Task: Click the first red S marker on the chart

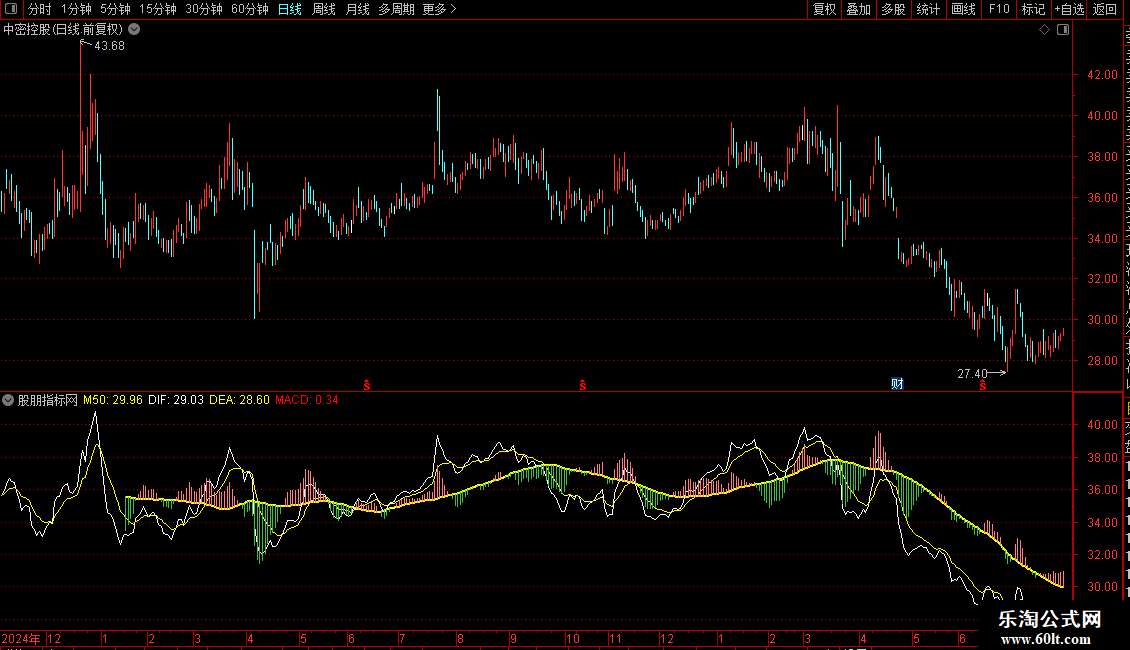Action: click(367, 385)
